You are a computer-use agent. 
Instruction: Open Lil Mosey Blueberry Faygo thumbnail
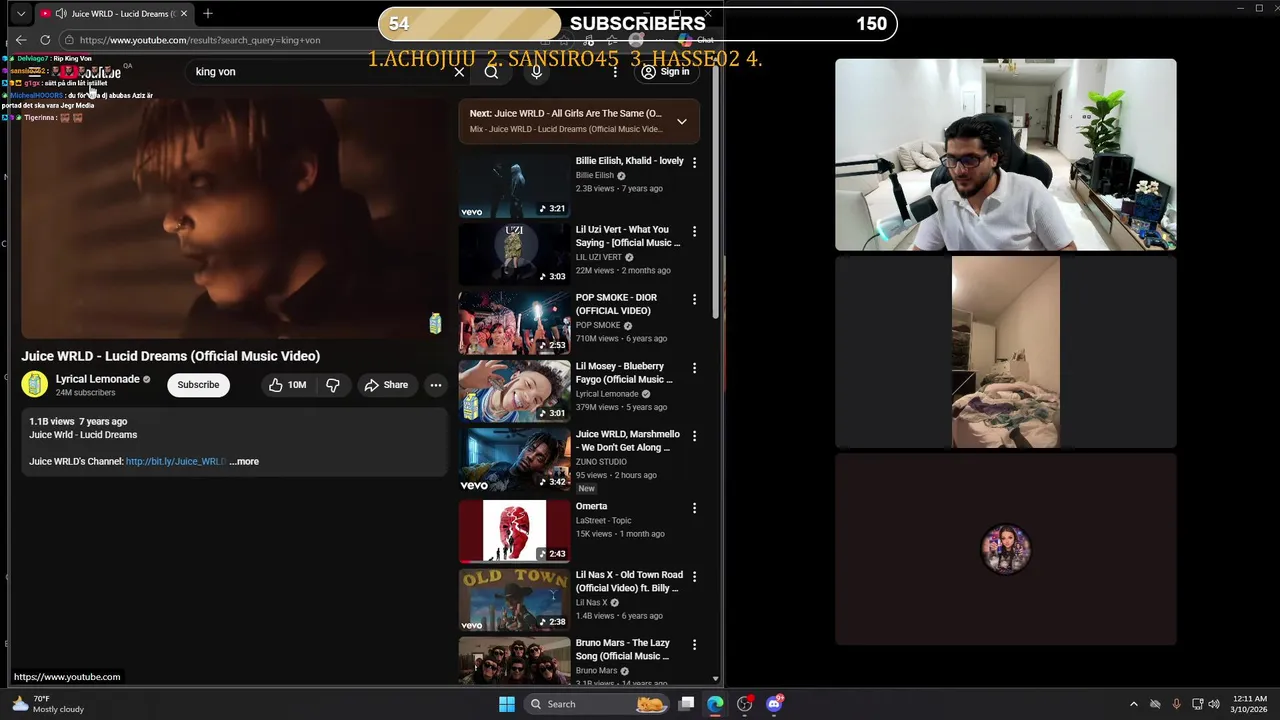point(514,391)
